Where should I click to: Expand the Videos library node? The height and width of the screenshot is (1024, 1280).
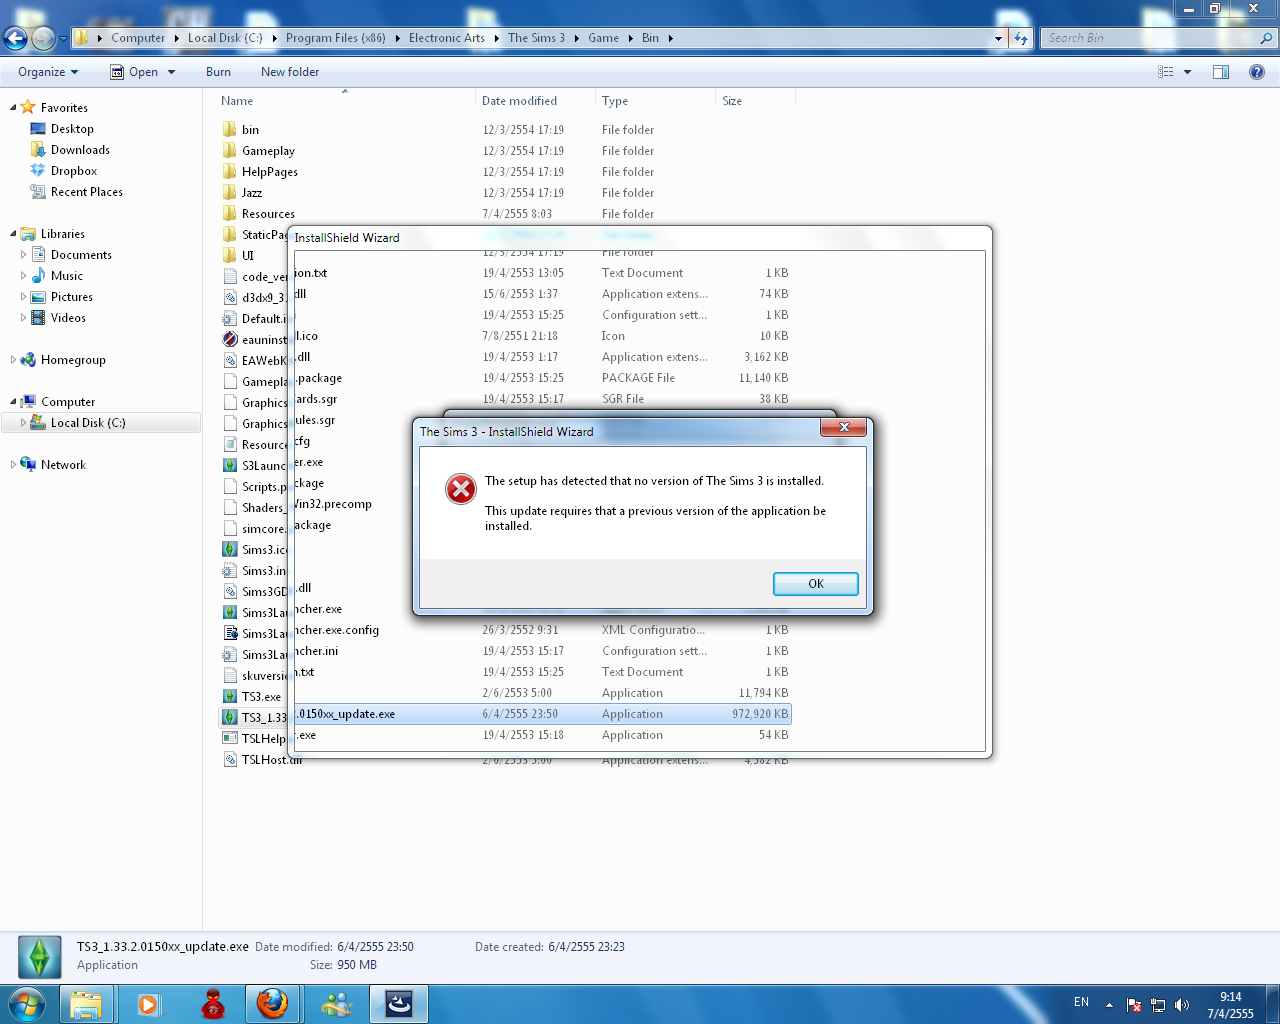click(23, 318)
